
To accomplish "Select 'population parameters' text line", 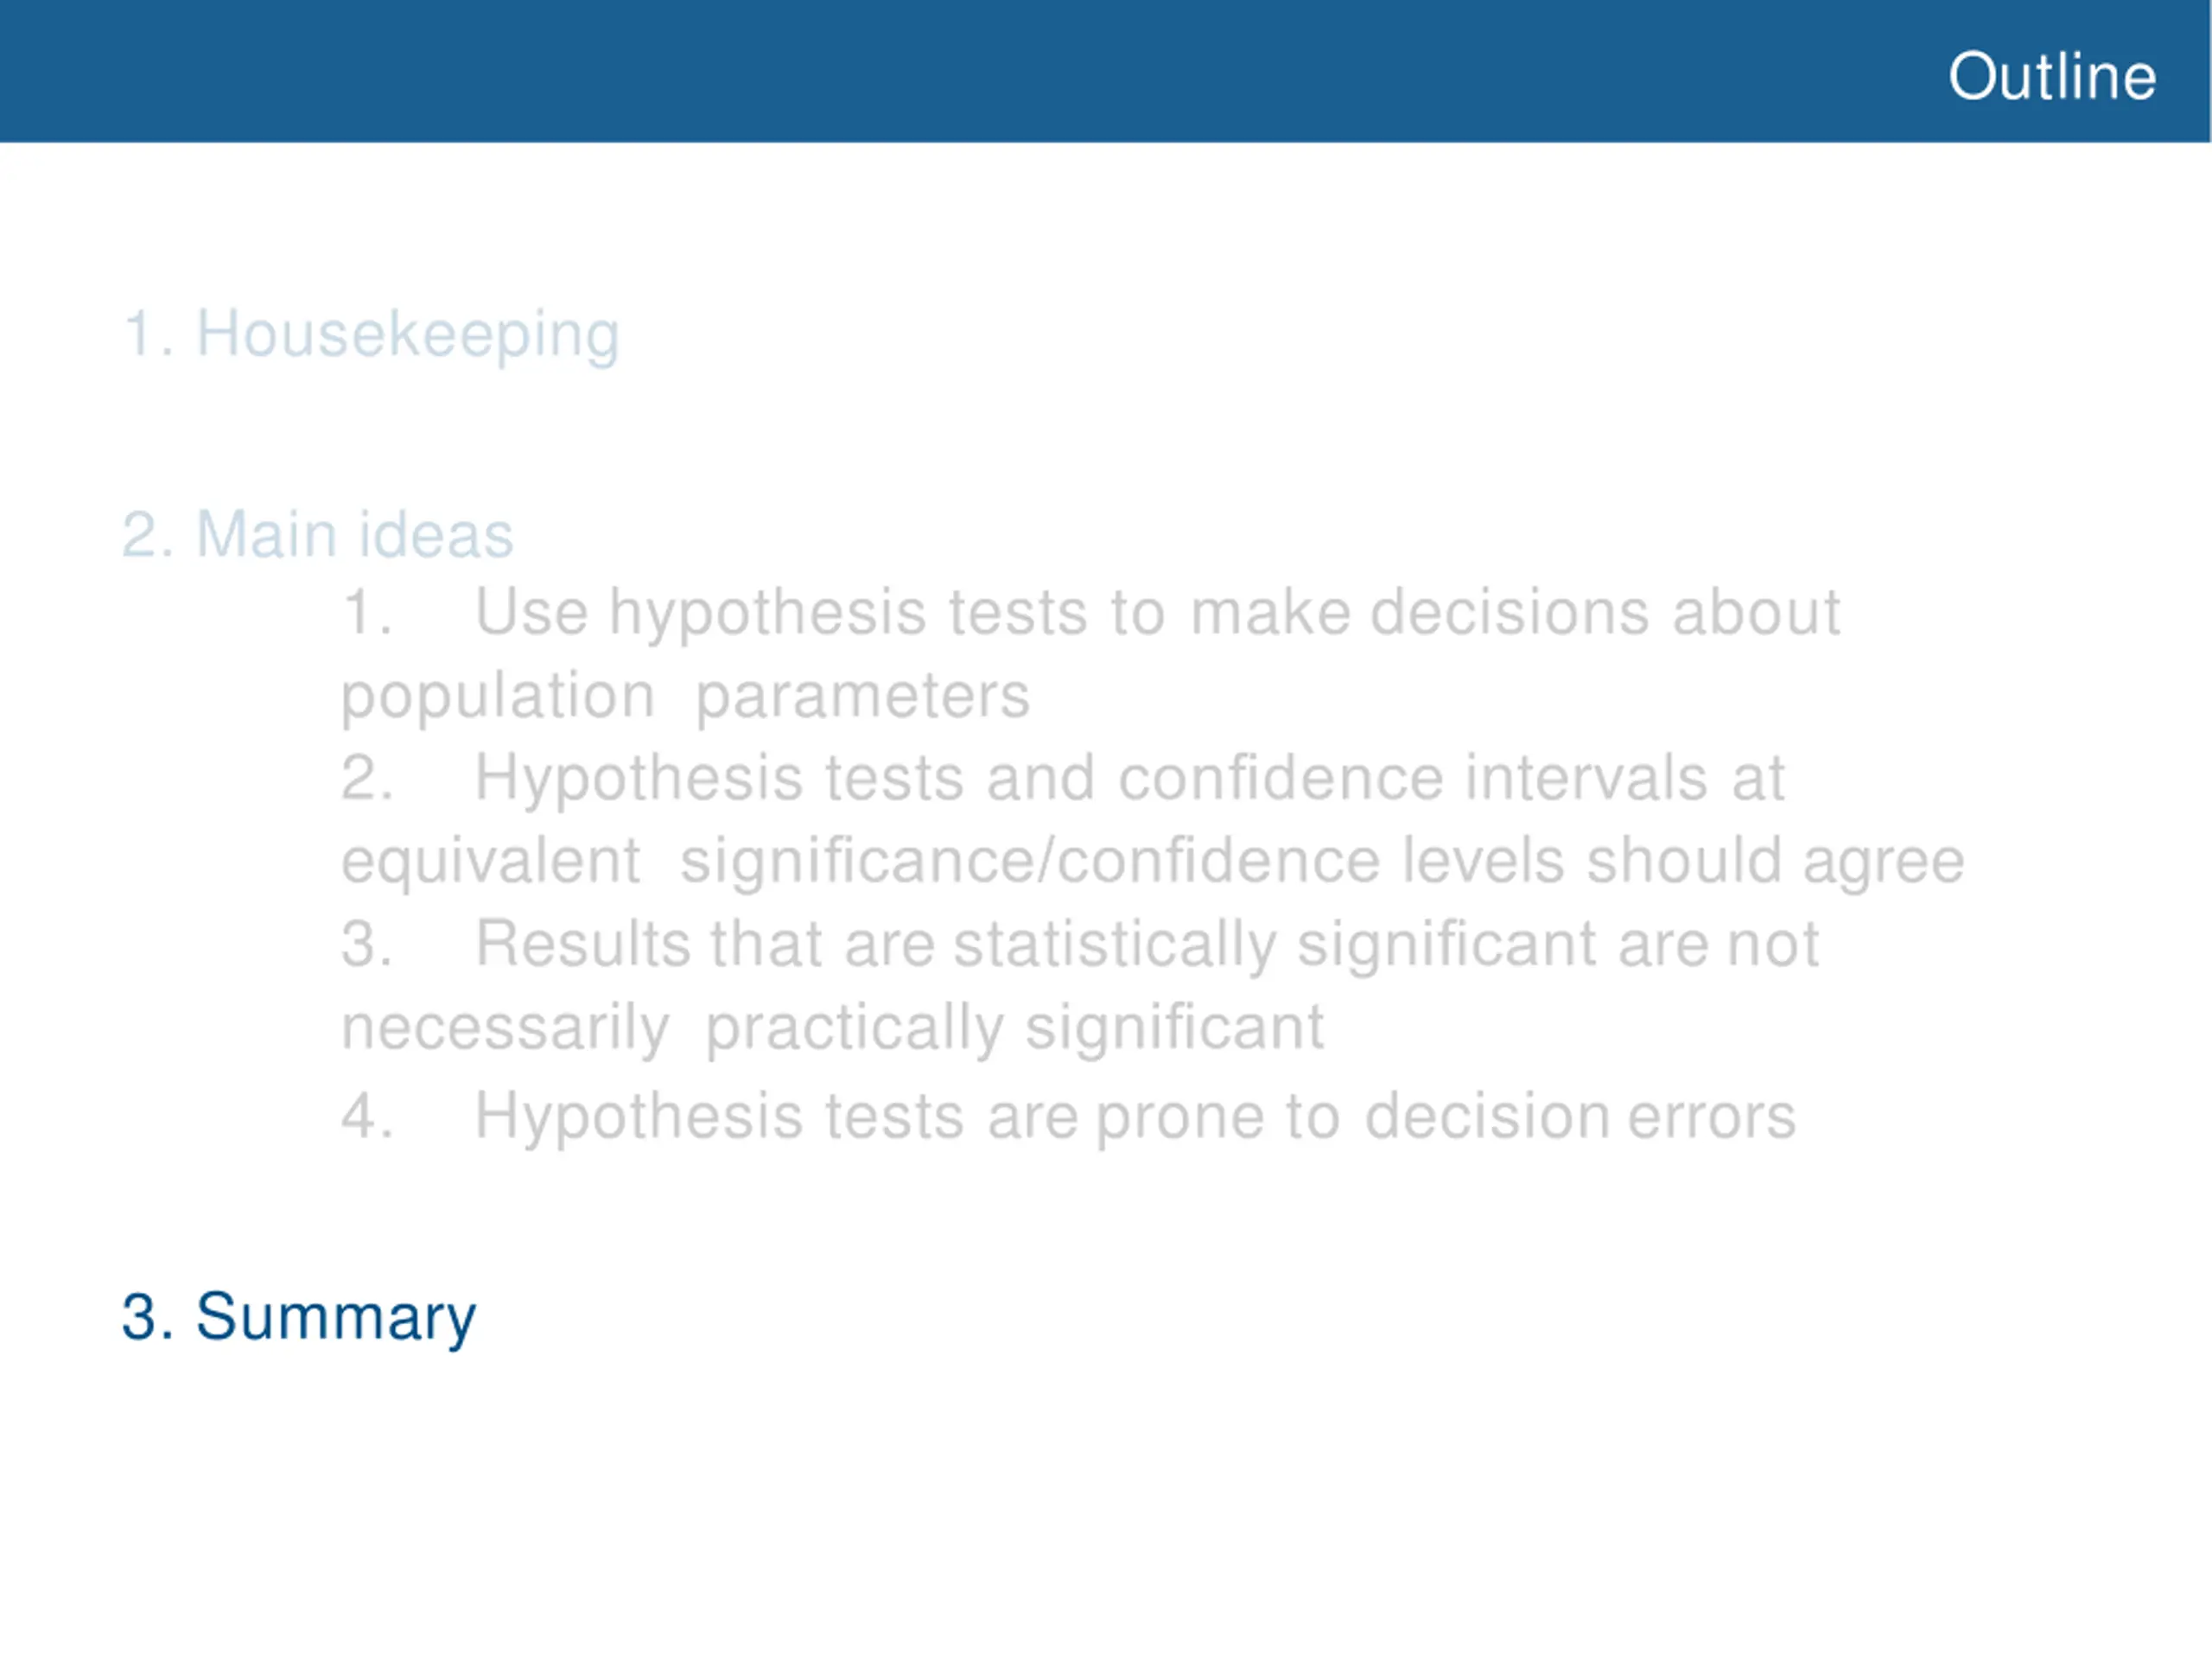I will (x=685, y=696).
